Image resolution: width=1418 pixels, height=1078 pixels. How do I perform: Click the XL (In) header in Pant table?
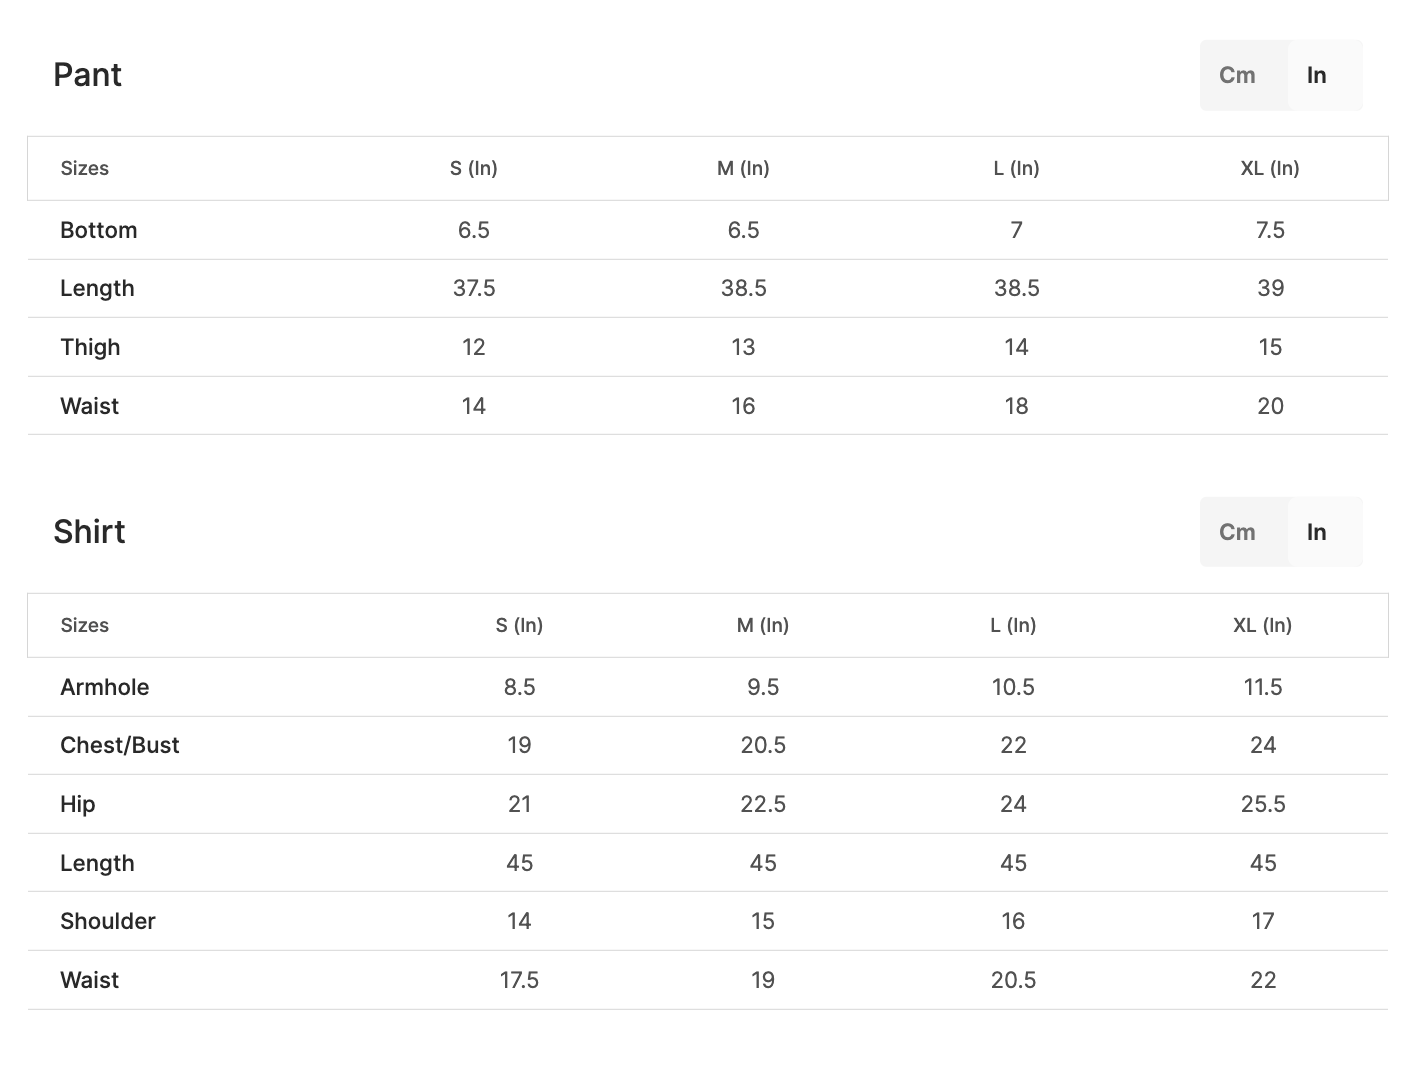point(1269,168)
